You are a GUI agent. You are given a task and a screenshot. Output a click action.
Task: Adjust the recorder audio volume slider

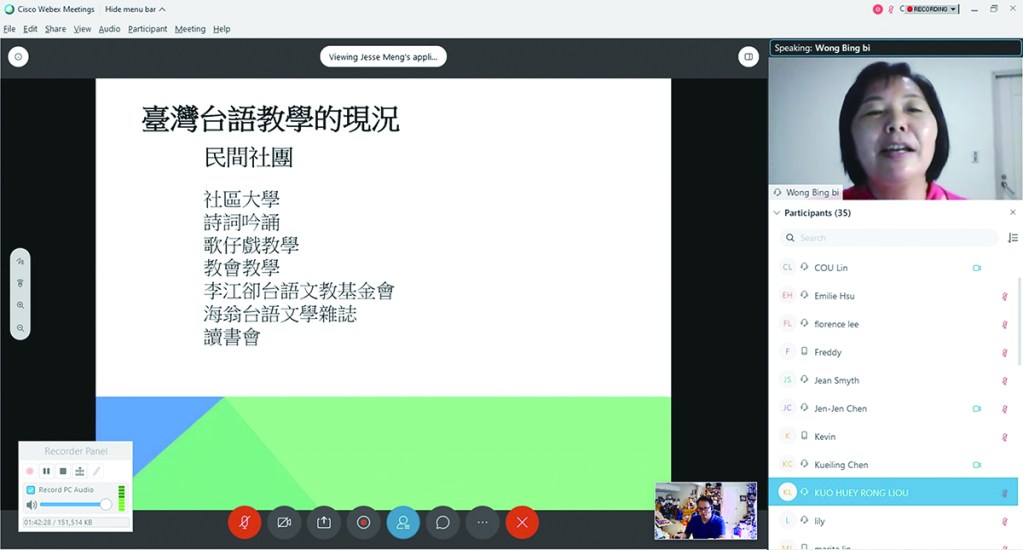click(x=105, y=505)
